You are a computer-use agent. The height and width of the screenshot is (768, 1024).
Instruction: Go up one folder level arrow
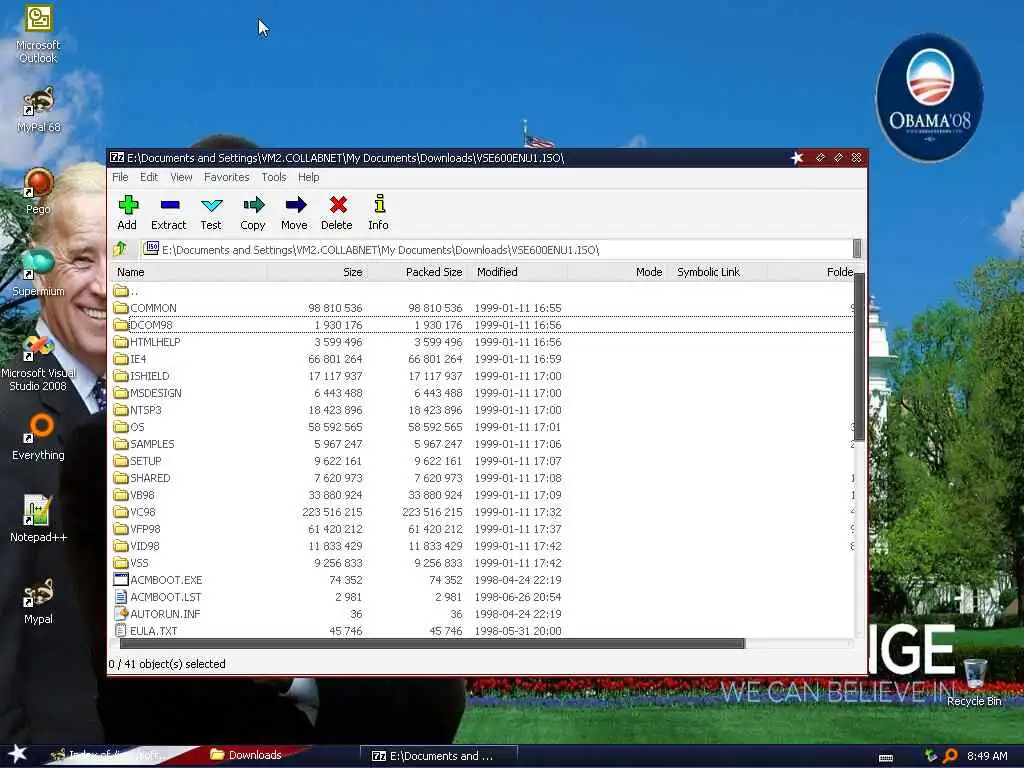point(120,249)
